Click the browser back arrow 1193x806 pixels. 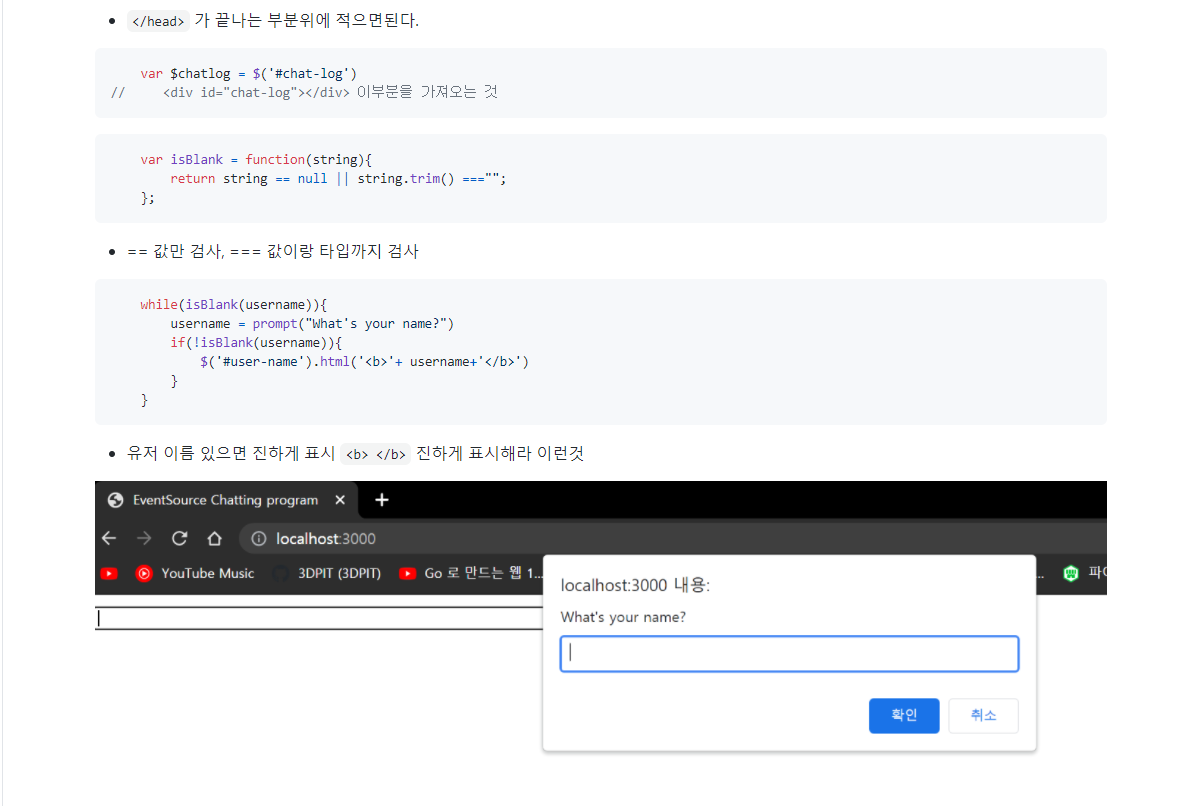click(x=109, y=539)
